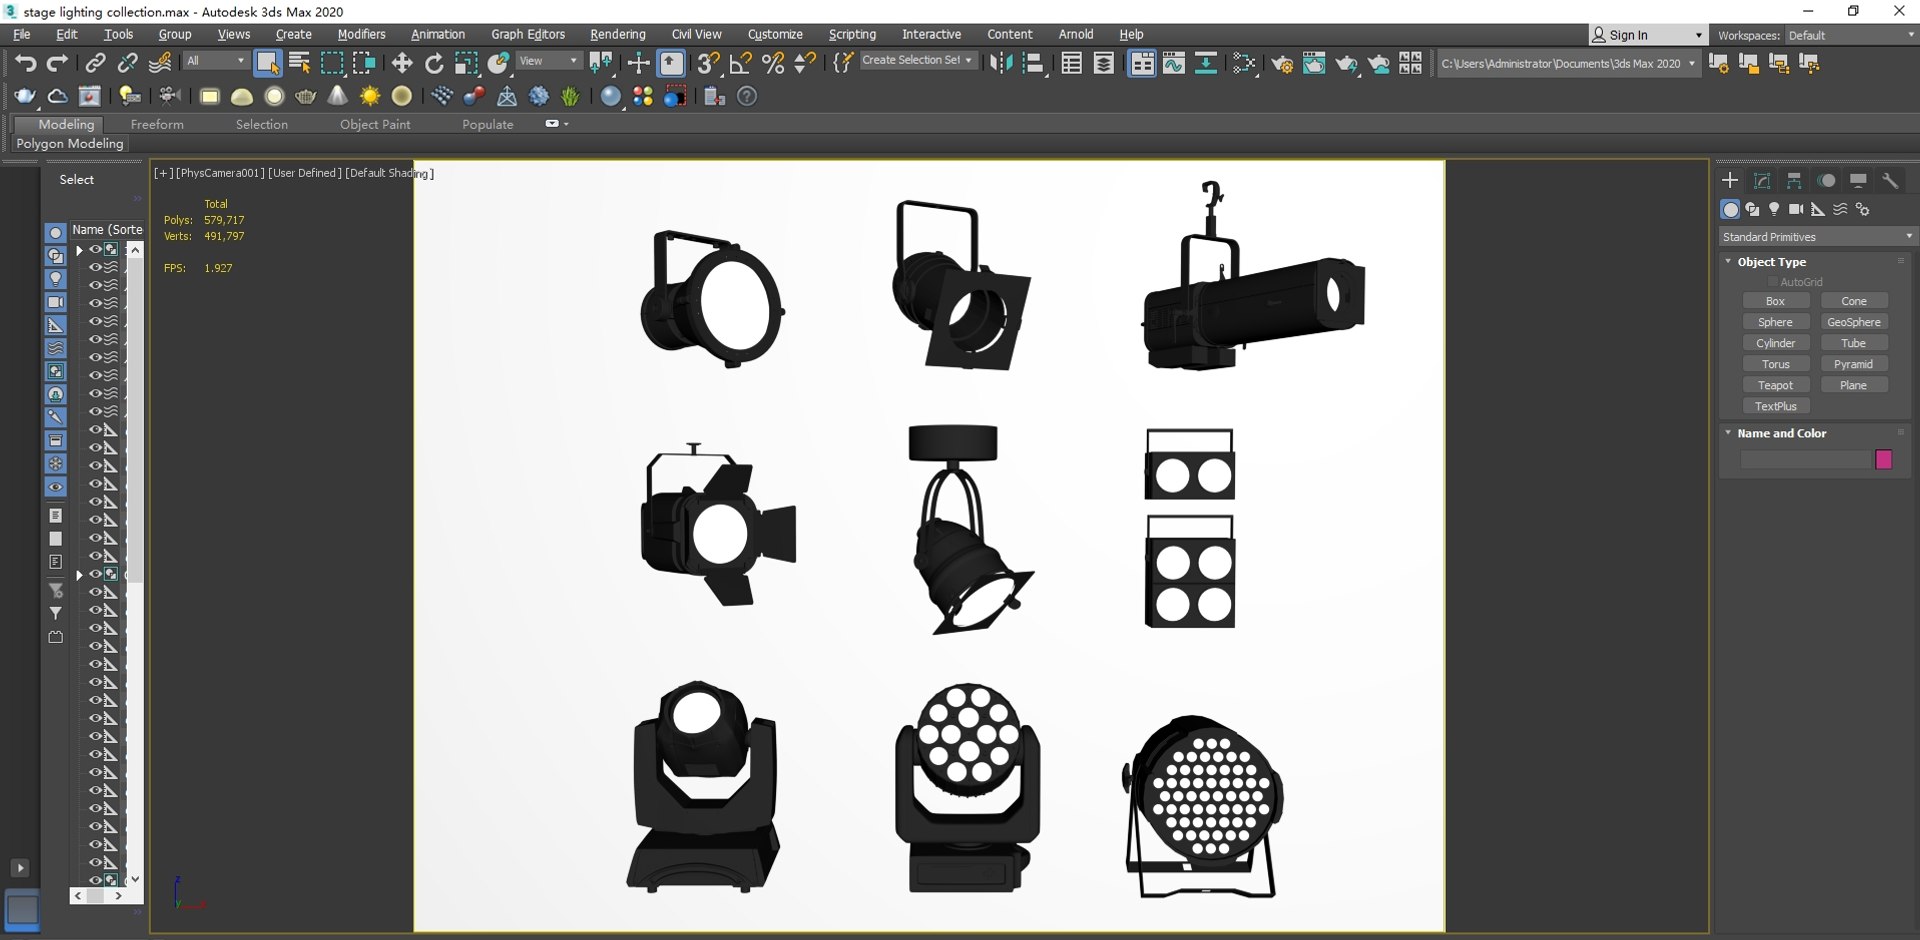Open the Arnold menu

[1076, 34]
